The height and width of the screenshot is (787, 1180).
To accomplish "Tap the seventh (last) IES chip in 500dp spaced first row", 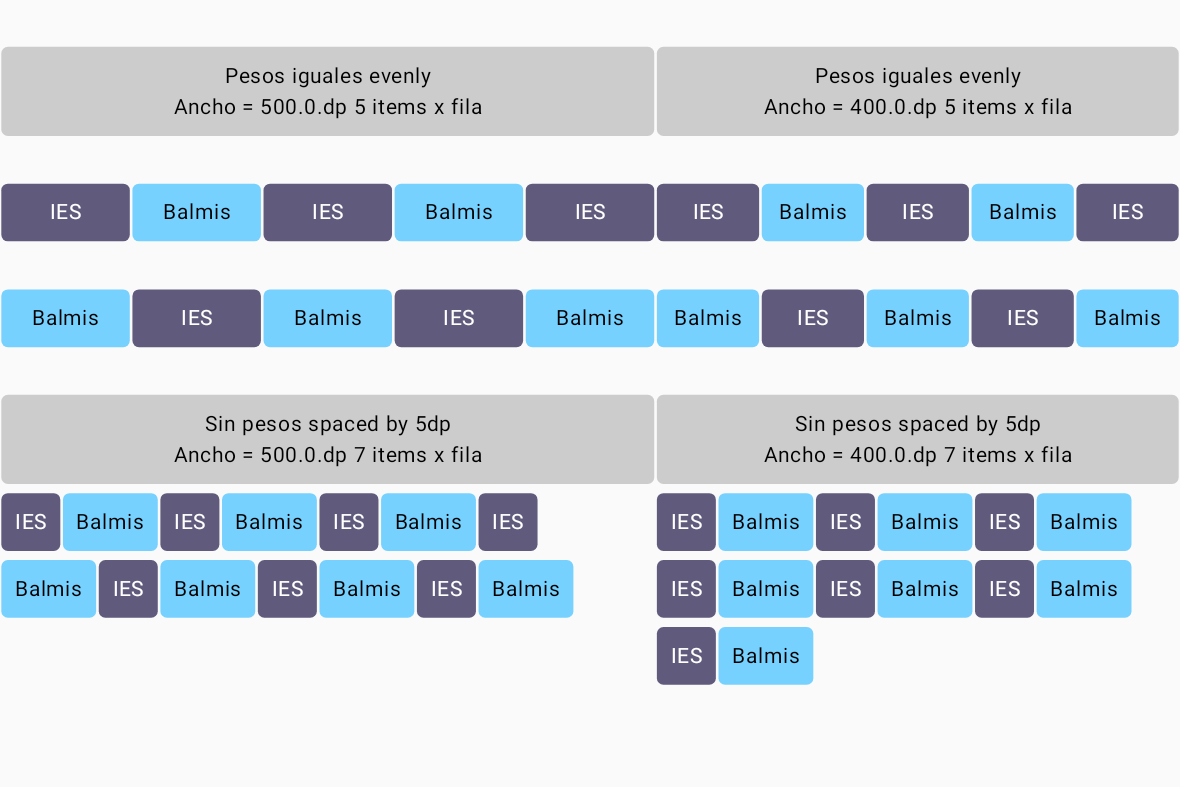I will tap(508, 522).
